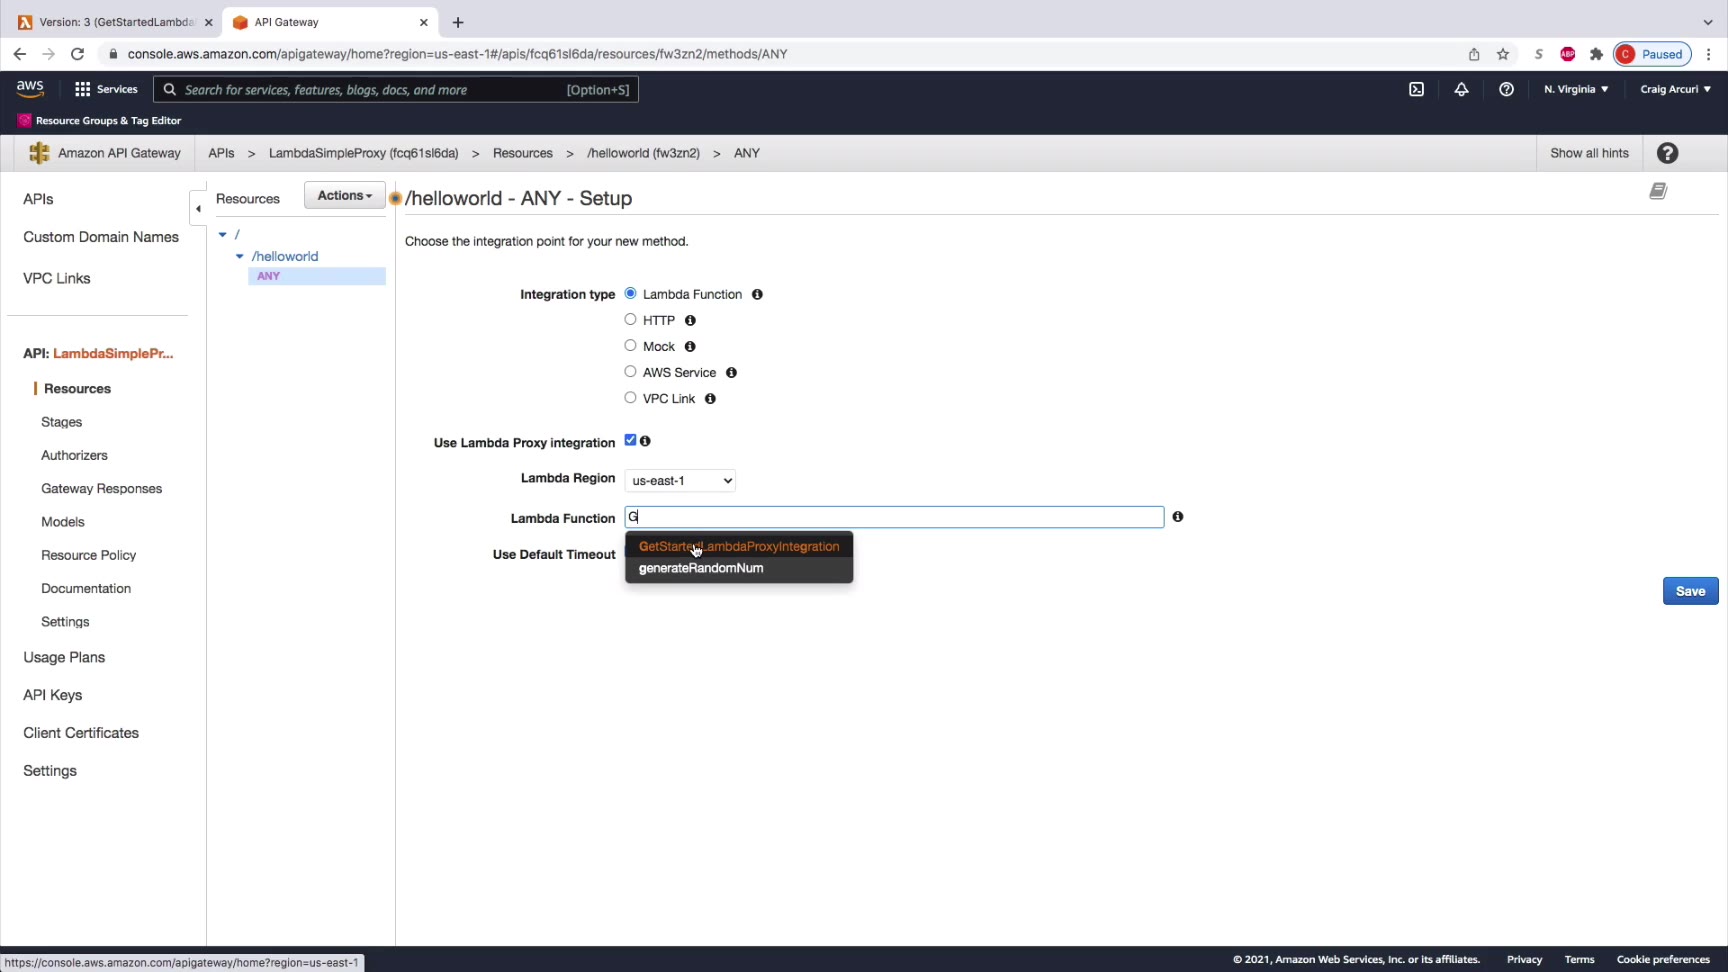Open Custom Domain Names

click(101, 238)
